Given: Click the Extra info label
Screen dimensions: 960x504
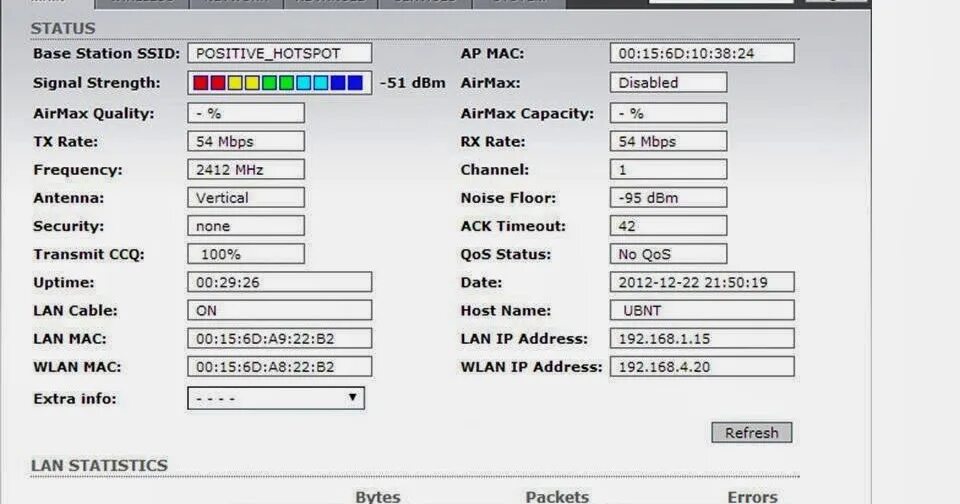Looking at the screenshot, I should [75, 399].
